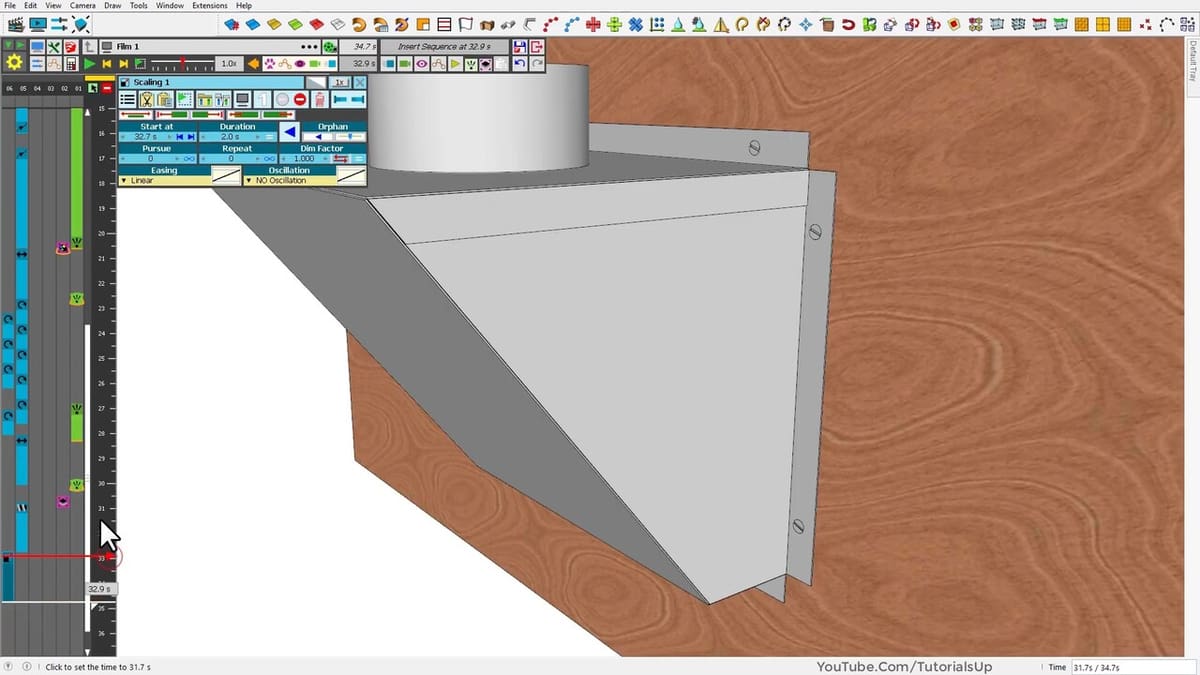
Task: Click the timeline at 31.7 s ruler
Action: 104,526
